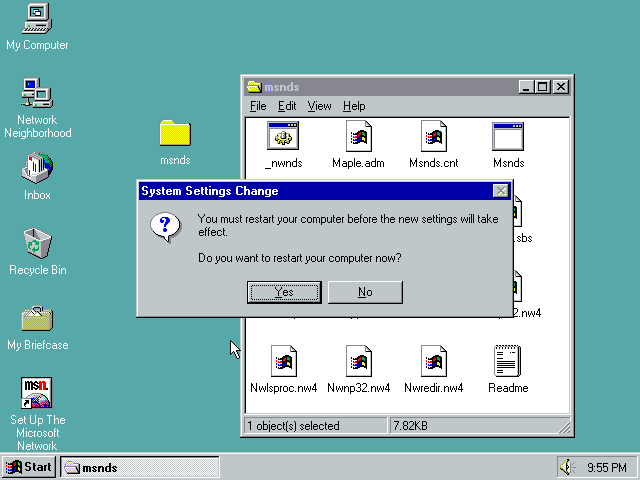Minimize the msnds window
This screenshot has width=640, height=480.
(x=526, y=87)
